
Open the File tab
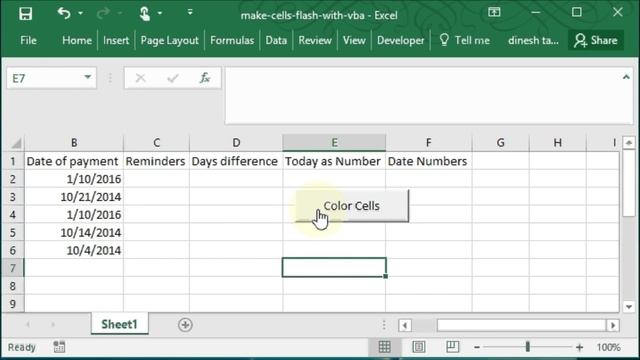click(28, 40)
